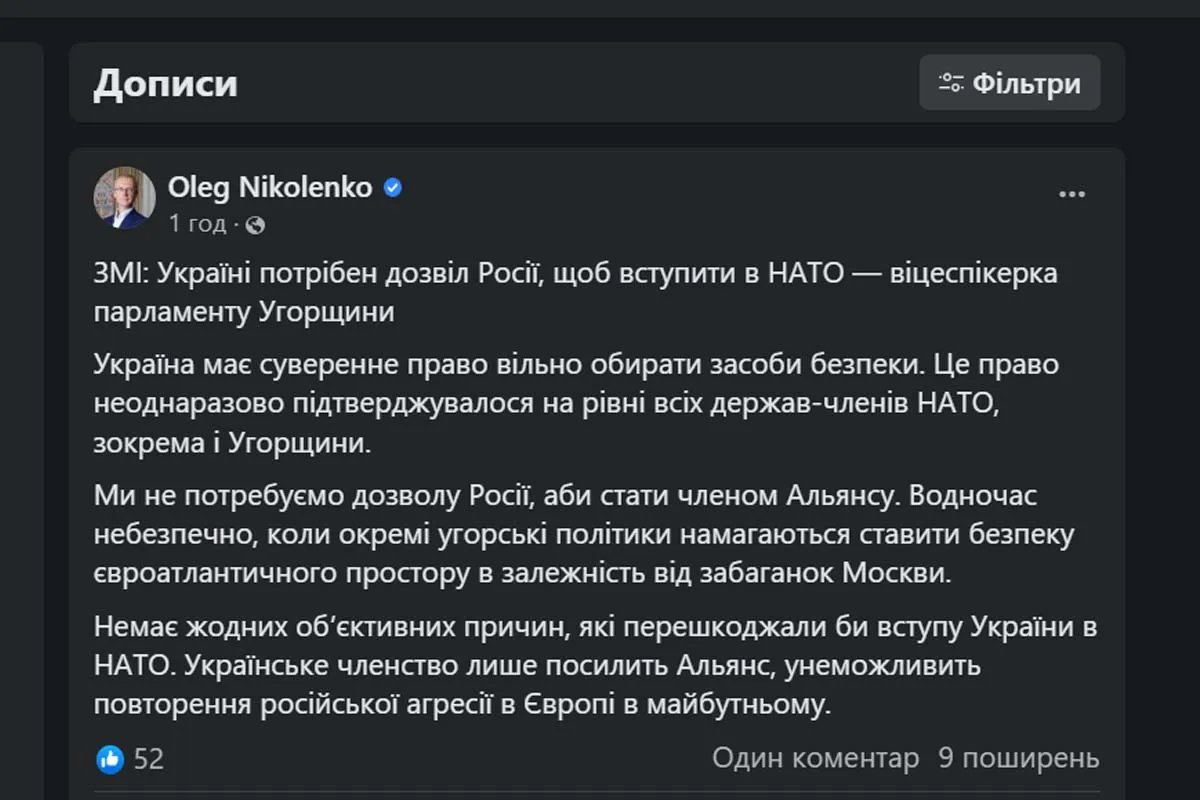Expand the "Один коментар" comments
This screenshot has width=1200, height=800.
(815, 759)
